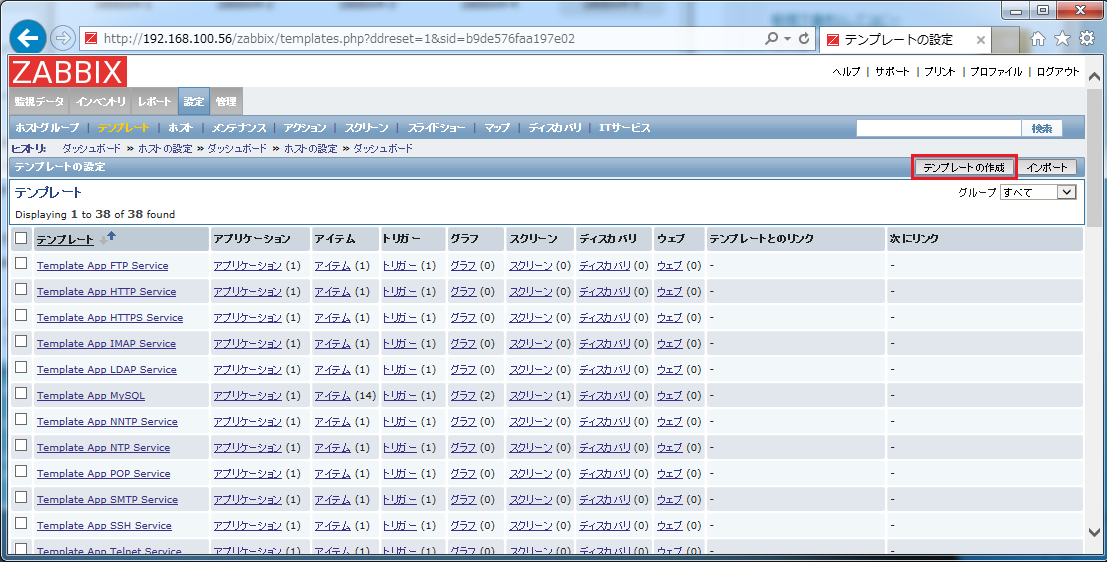1107x562 pixels.
Task: Click the browser back arrow button
Action: click(28, 39)
